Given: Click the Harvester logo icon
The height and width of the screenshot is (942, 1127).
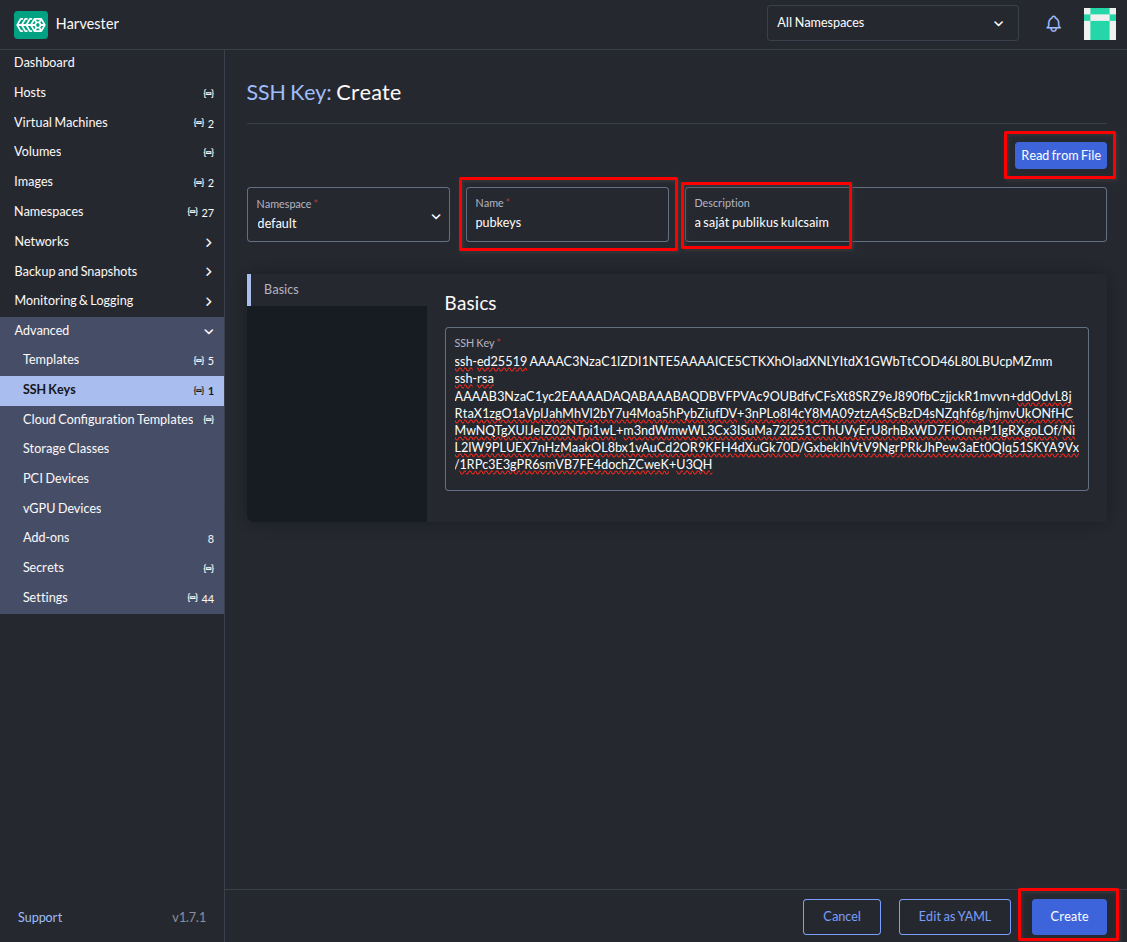Looking at the screenshot, I should click(x=30, y=23).
